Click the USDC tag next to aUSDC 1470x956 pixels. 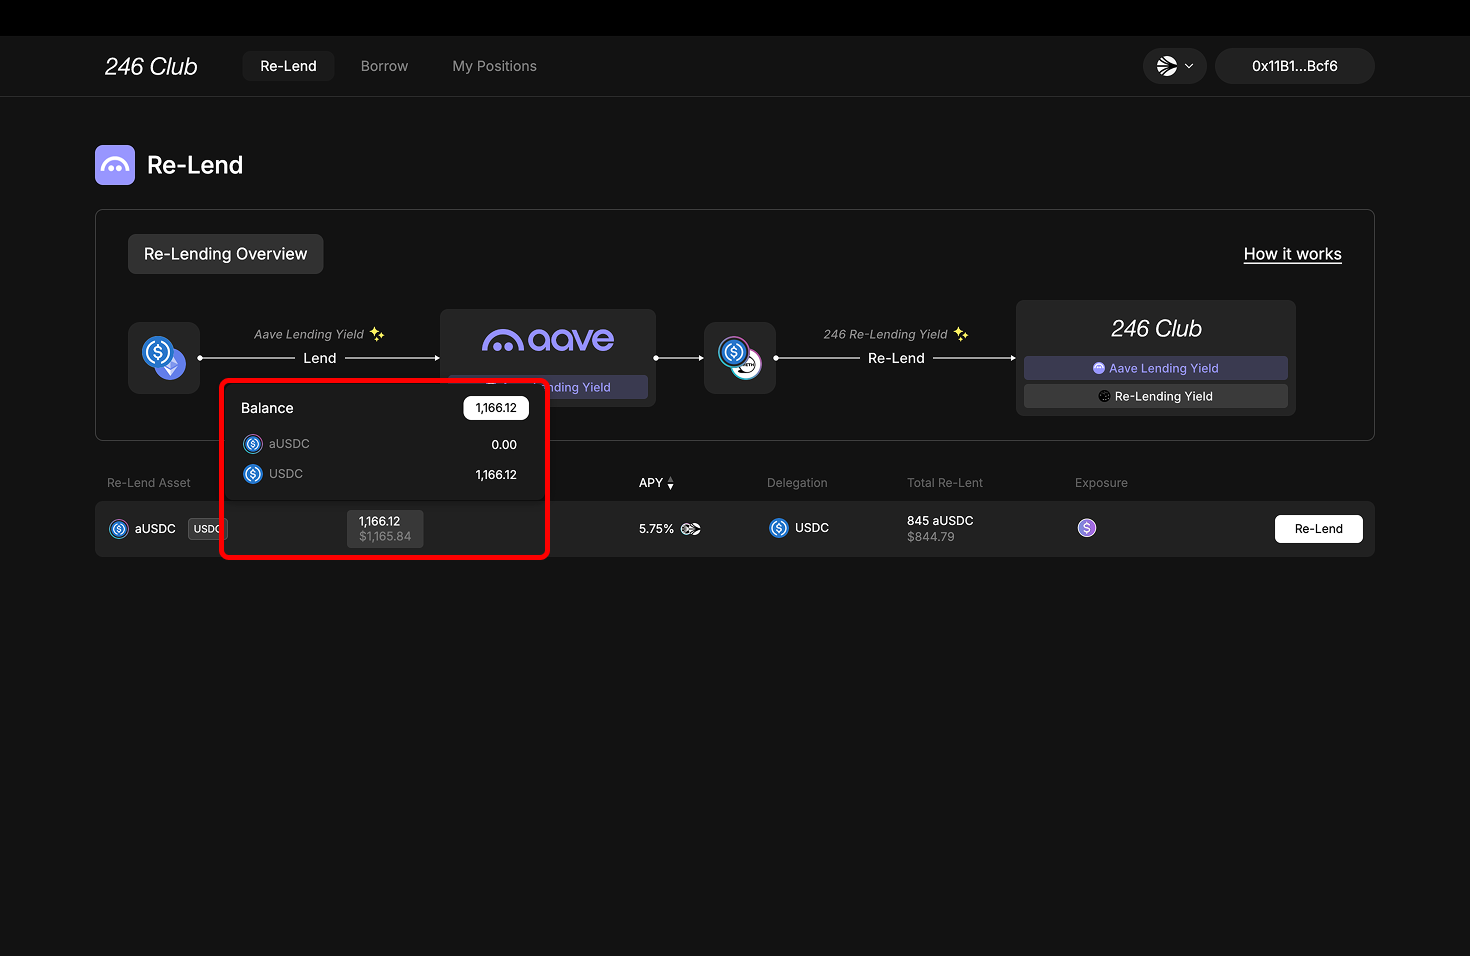tap(207, 529)
